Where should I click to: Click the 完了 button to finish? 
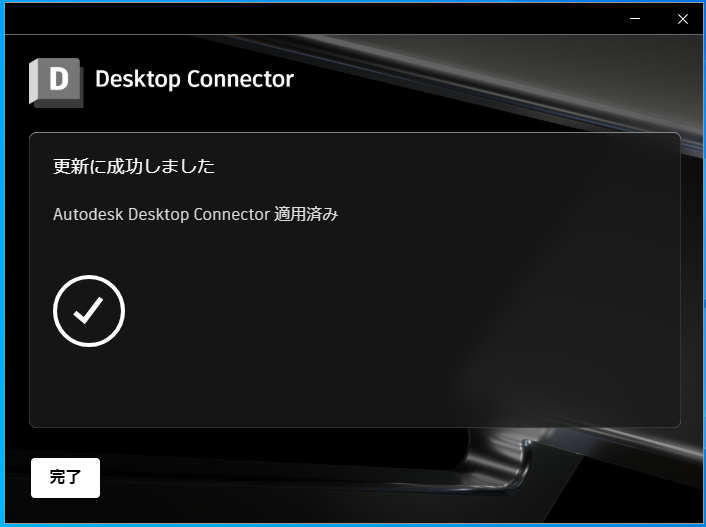(x=65, y=477)
